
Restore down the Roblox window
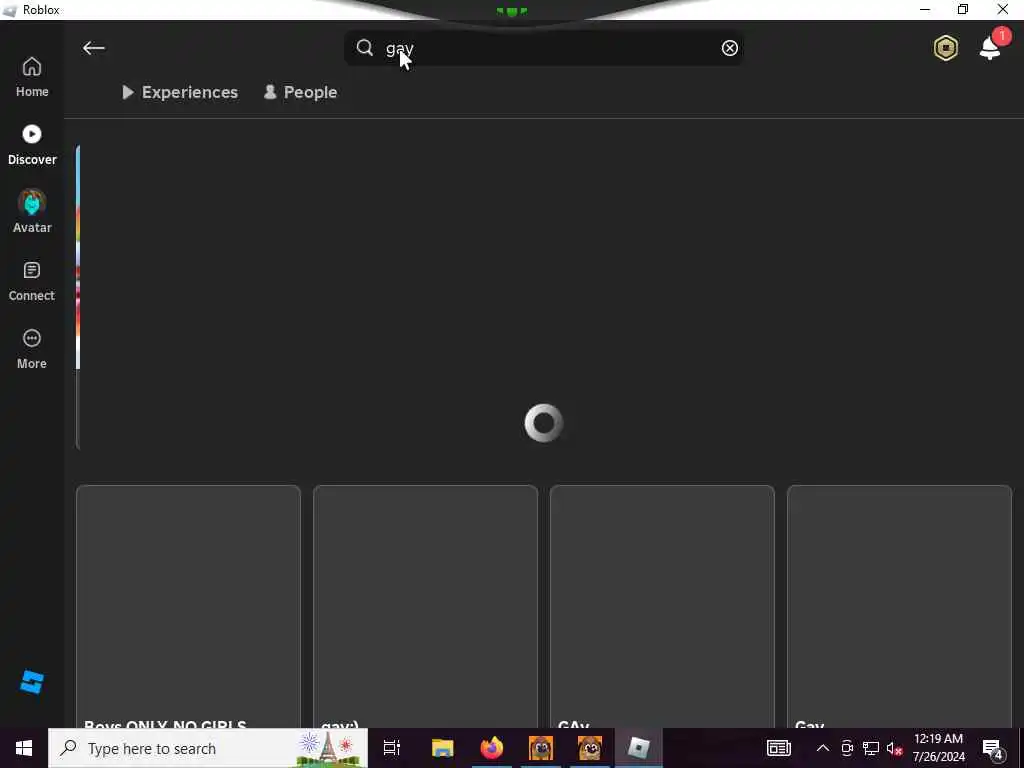(x=963, y=9)
